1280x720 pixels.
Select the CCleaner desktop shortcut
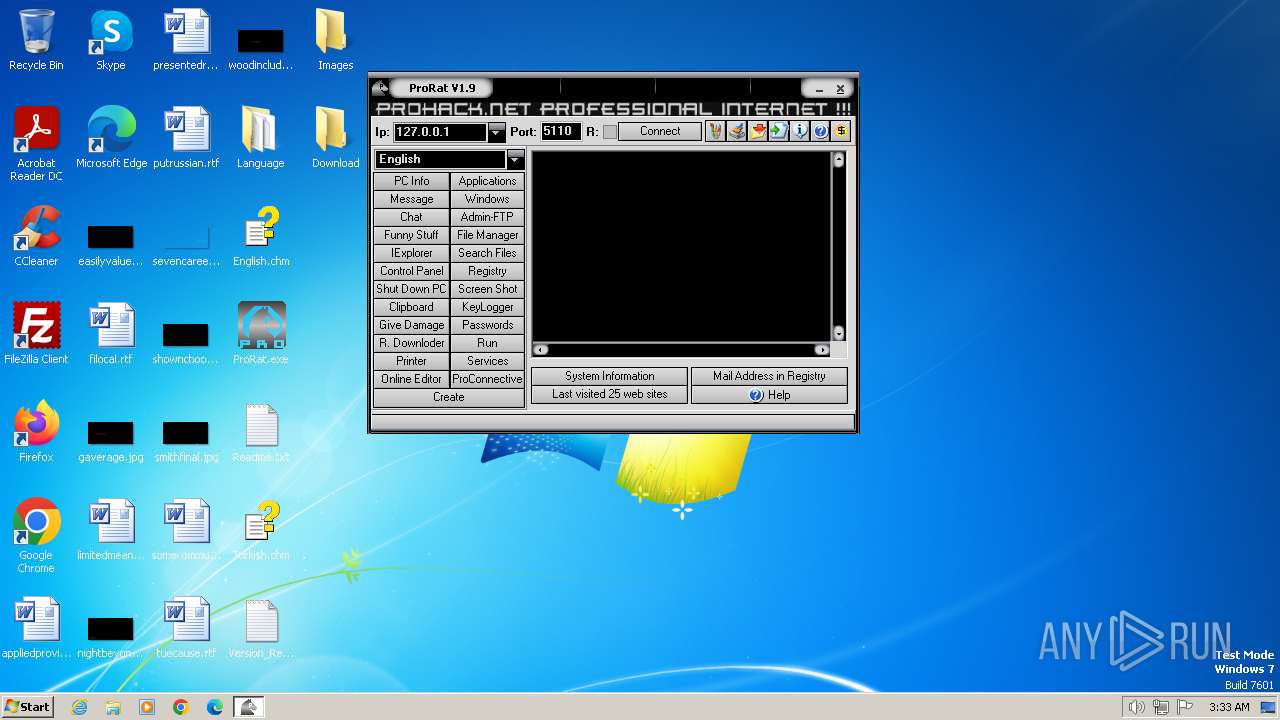click(36, 236)
